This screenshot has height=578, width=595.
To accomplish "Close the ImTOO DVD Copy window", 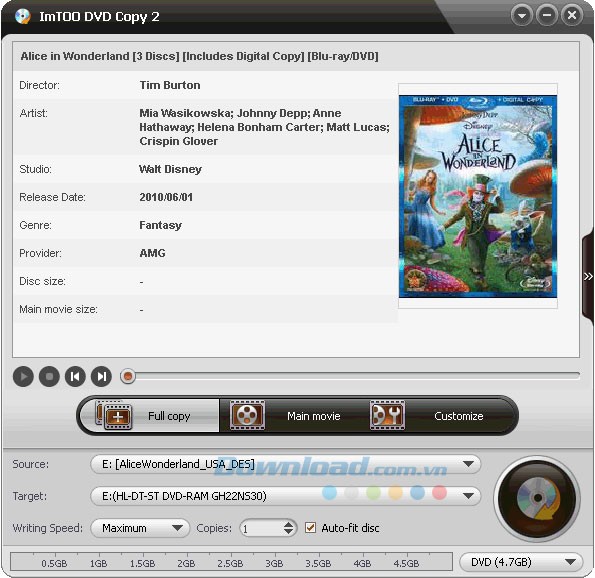I will pos(572,16).
